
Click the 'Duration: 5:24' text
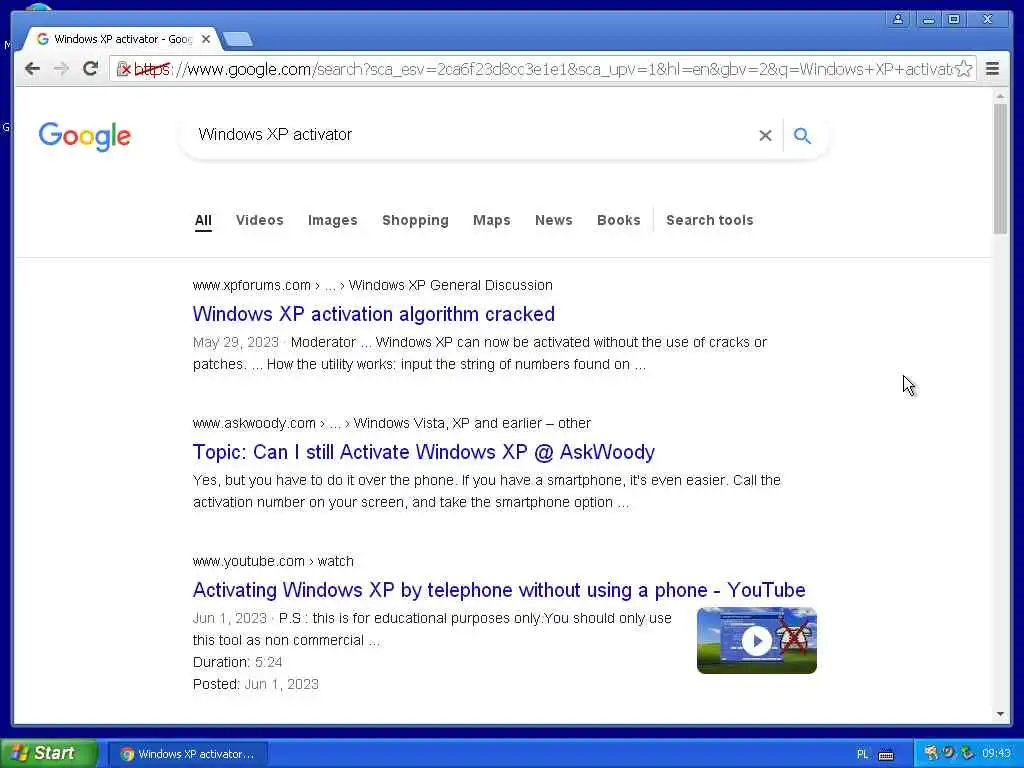(x=238, y=662)
